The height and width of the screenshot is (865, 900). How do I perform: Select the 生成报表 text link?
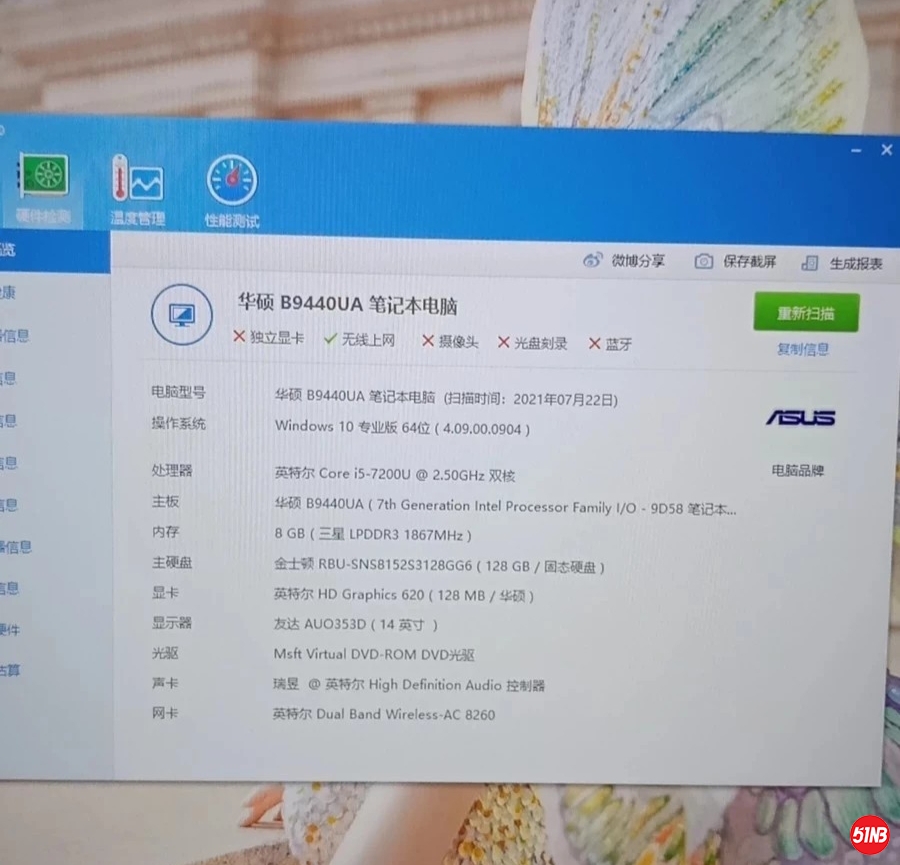pos(856,263)
